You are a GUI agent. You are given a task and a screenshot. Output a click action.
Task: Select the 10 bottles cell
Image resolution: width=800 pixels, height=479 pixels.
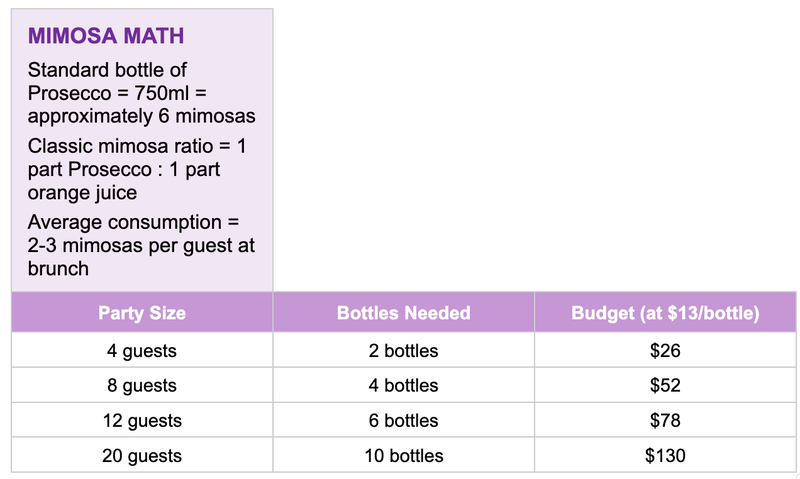[403, 456]
